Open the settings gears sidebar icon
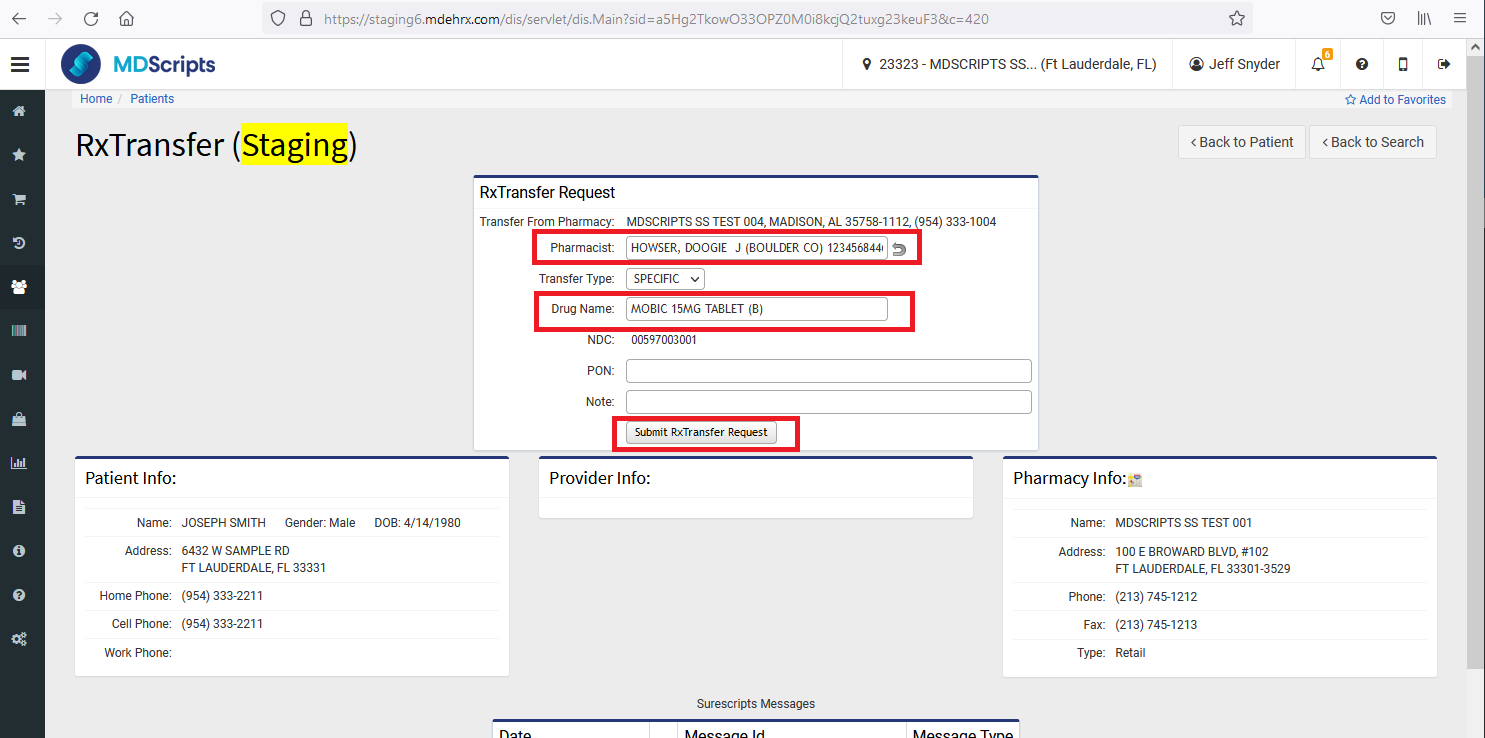 (x=18, y=639)
